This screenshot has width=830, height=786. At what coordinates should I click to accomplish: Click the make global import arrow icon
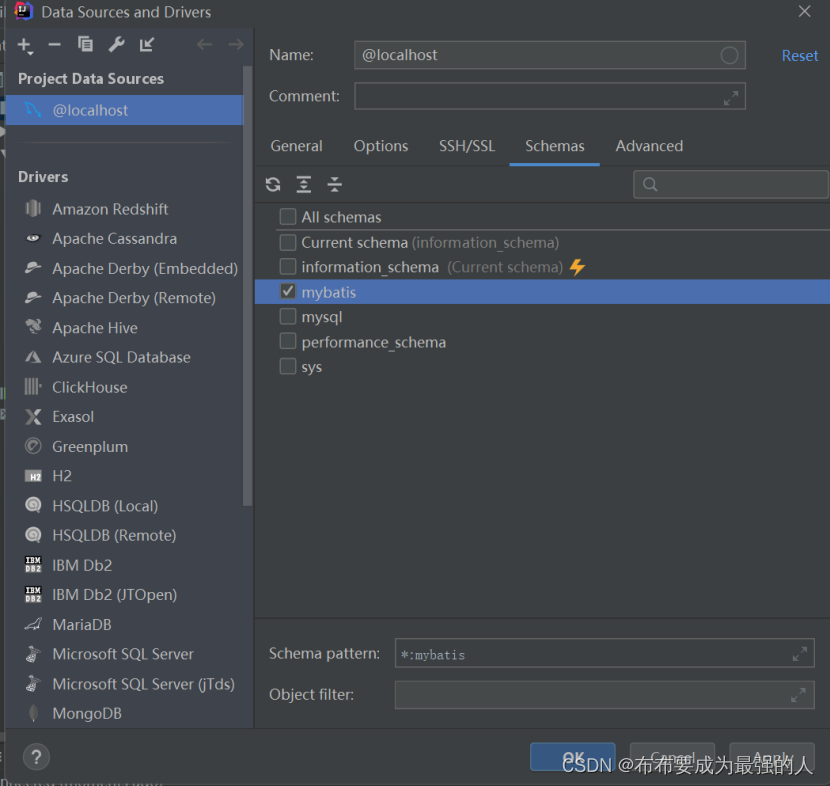(147, 44)
